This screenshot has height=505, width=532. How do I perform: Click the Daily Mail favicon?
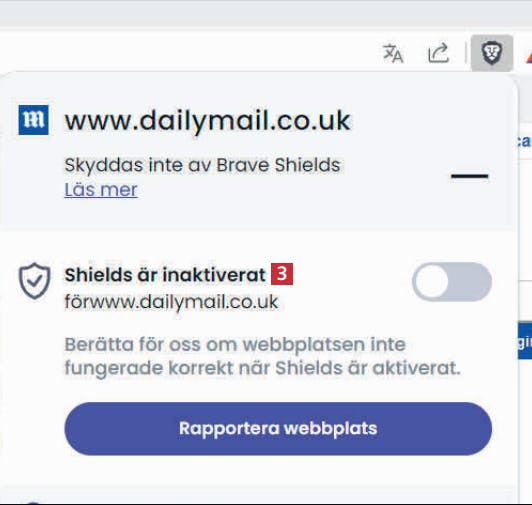coord(33,120)
